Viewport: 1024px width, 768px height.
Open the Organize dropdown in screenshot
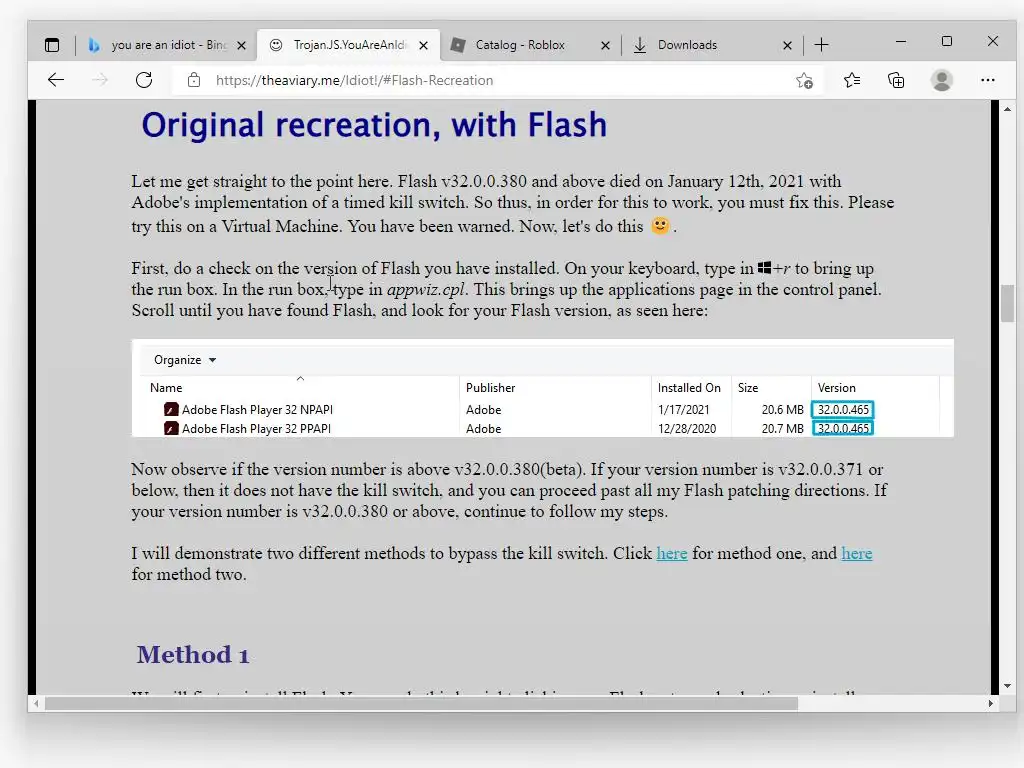(x=185, y=360)
